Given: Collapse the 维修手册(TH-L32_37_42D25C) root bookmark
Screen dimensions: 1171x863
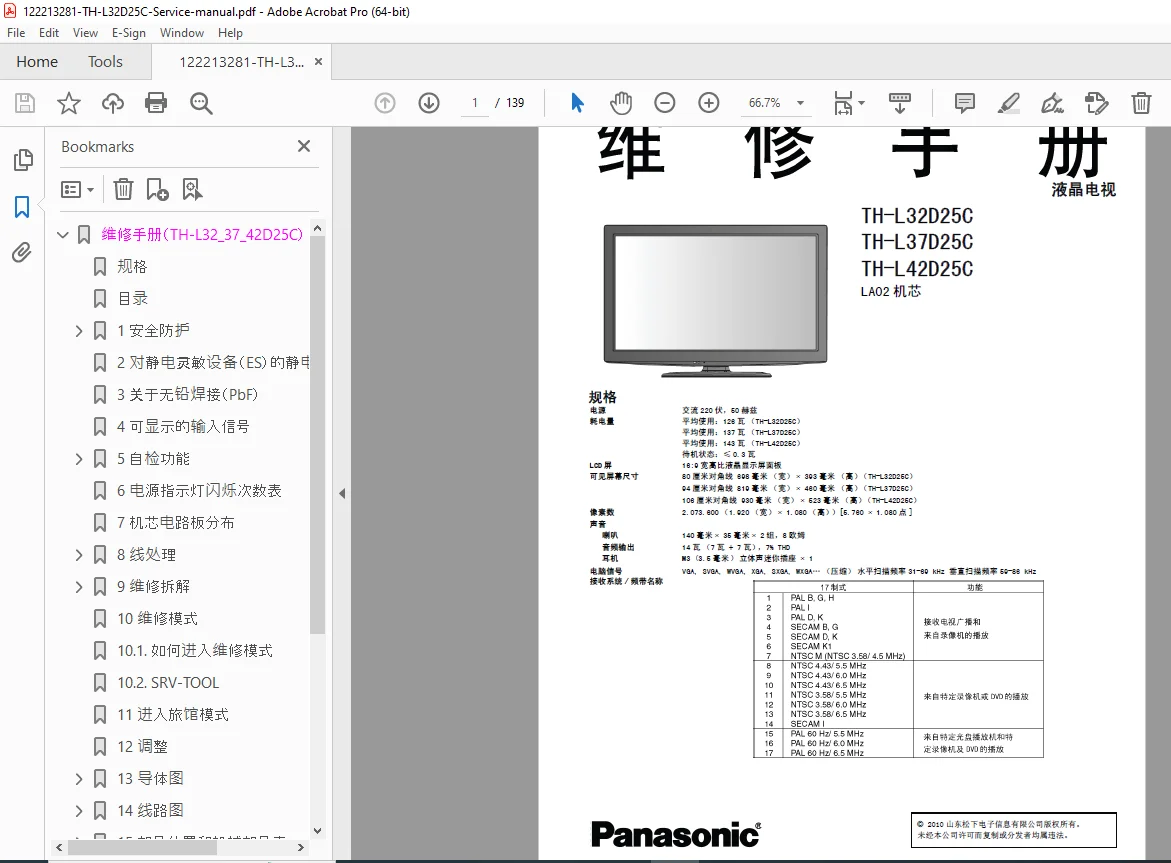Looking at the screenshot, I should click(63, 235).
